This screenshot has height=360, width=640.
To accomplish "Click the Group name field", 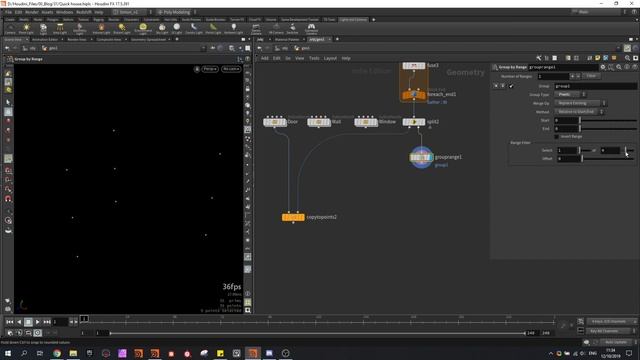I will 595,86.
